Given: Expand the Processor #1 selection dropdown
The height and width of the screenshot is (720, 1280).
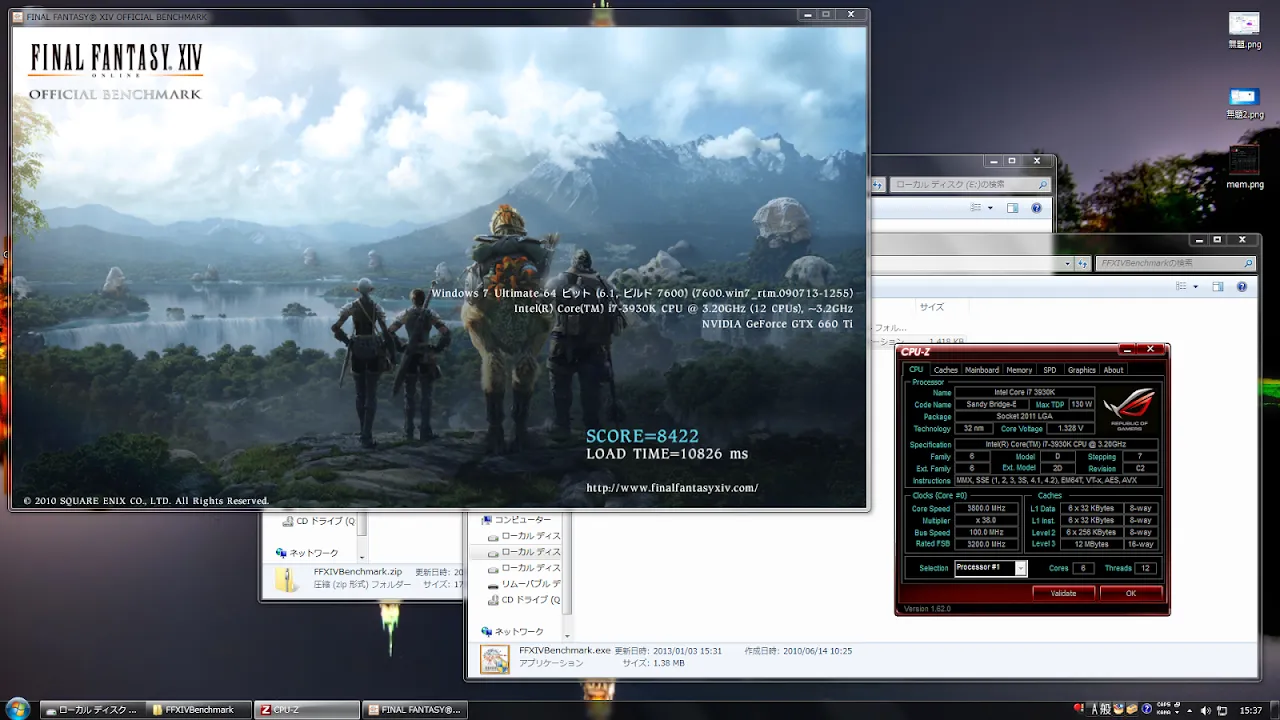Looking at the screenshot, I should click(1020, 568).
